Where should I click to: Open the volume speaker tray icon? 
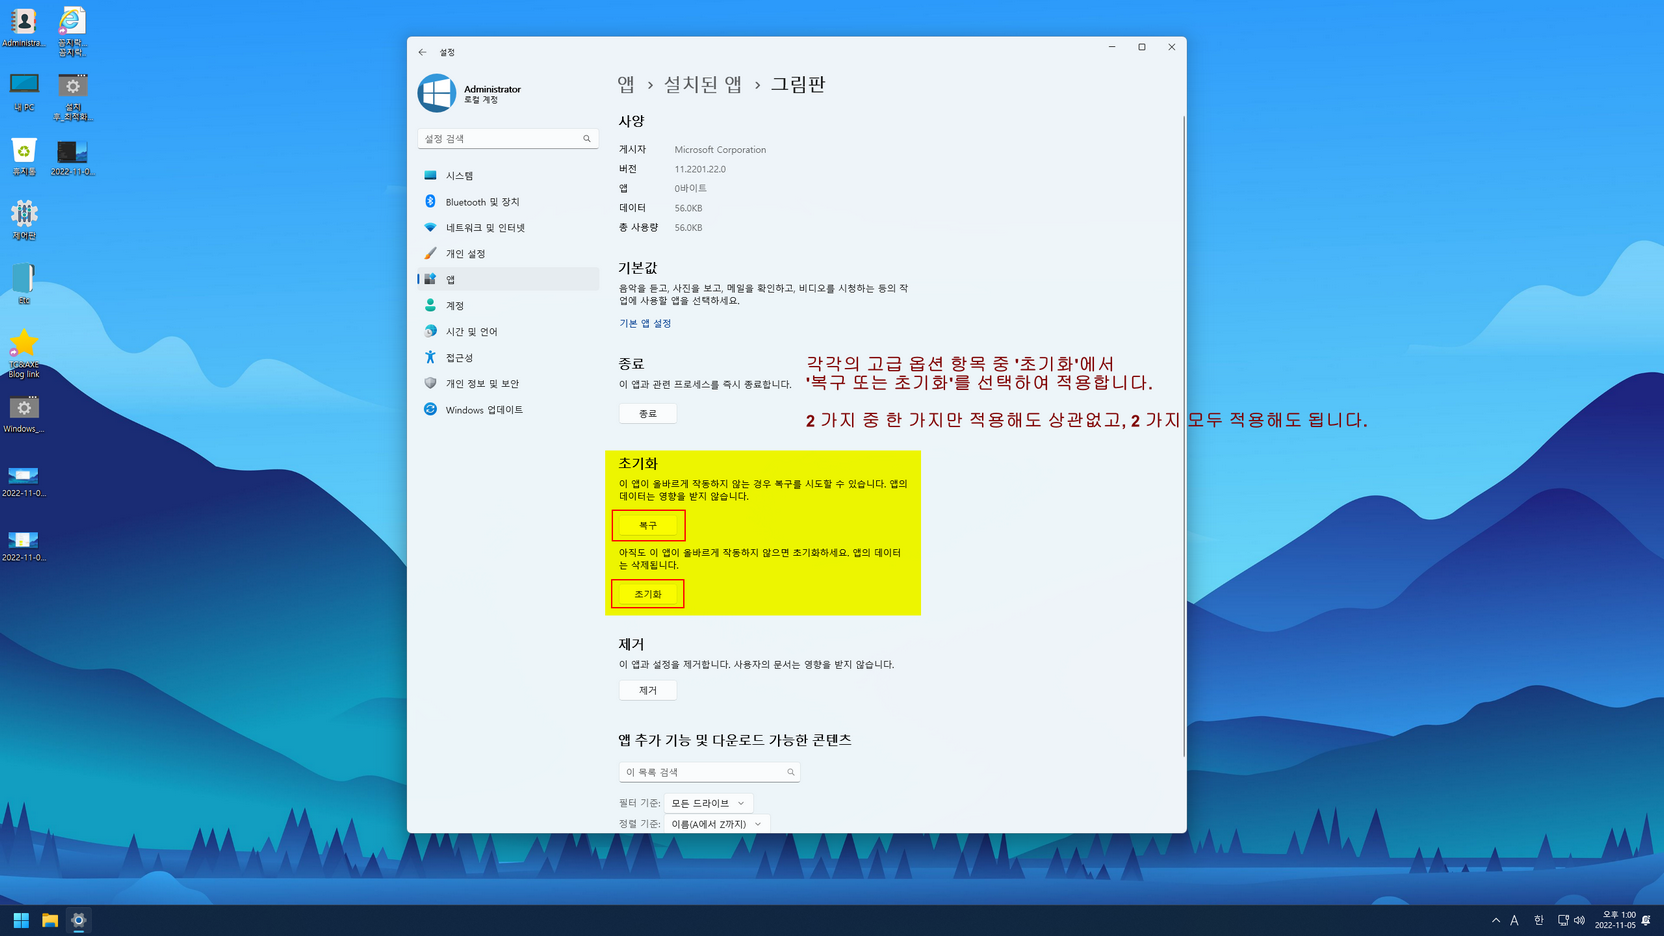(1579, 920)
